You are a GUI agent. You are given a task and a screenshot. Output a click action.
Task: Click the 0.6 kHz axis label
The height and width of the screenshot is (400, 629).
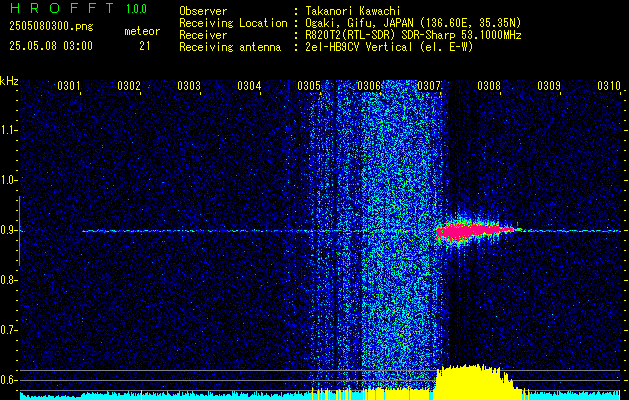tap(8, 380)
